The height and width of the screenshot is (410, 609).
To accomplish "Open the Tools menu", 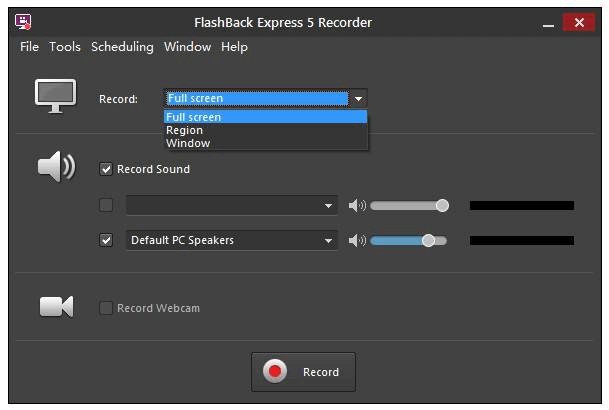I will point(65,47).
